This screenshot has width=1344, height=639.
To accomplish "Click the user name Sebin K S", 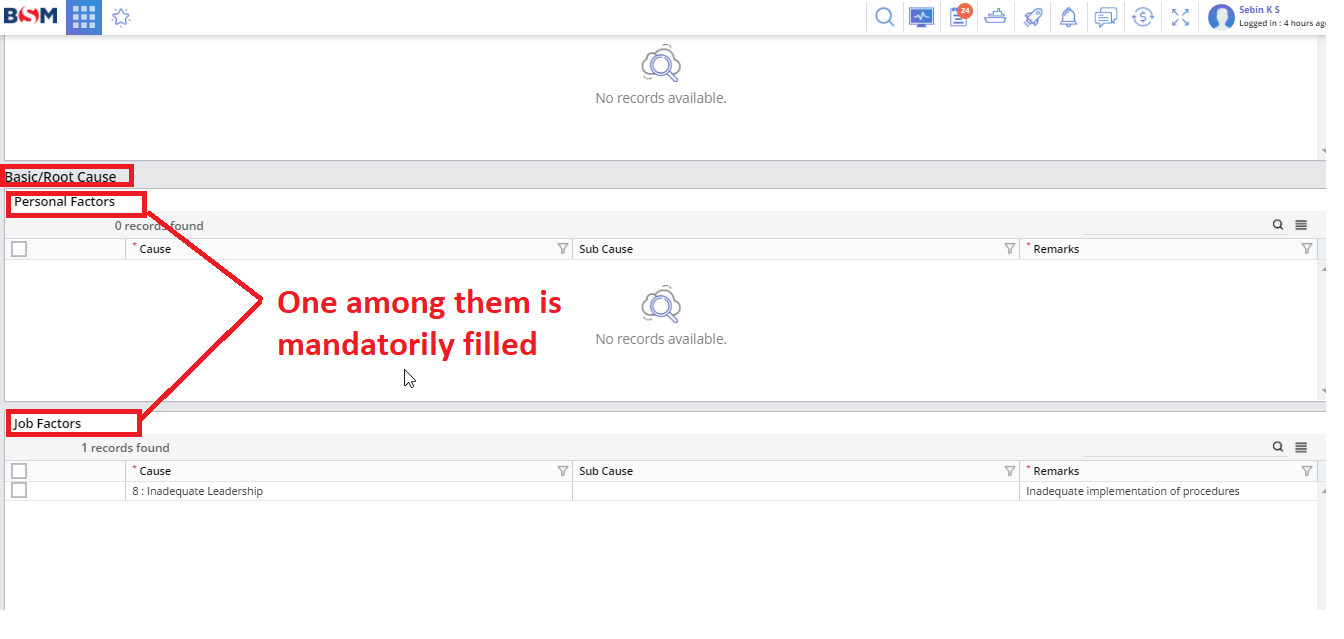I will click(1259, 10).
